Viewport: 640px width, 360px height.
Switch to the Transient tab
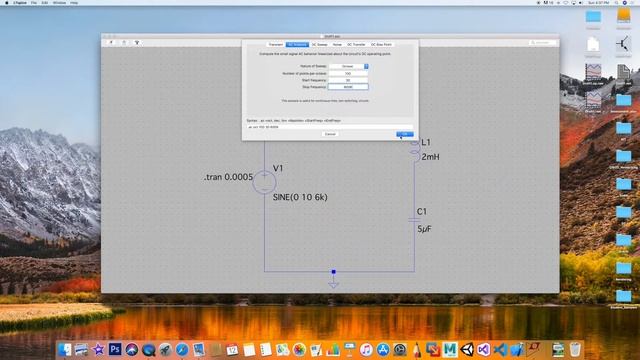coord(276,44)
